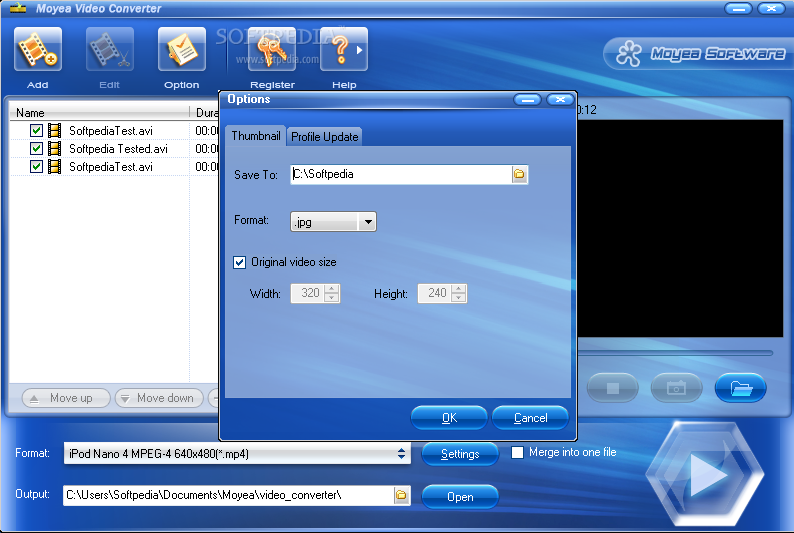The image size is (794, 533).
Task: Open the Help question mark icon
Action: (340, 49)
